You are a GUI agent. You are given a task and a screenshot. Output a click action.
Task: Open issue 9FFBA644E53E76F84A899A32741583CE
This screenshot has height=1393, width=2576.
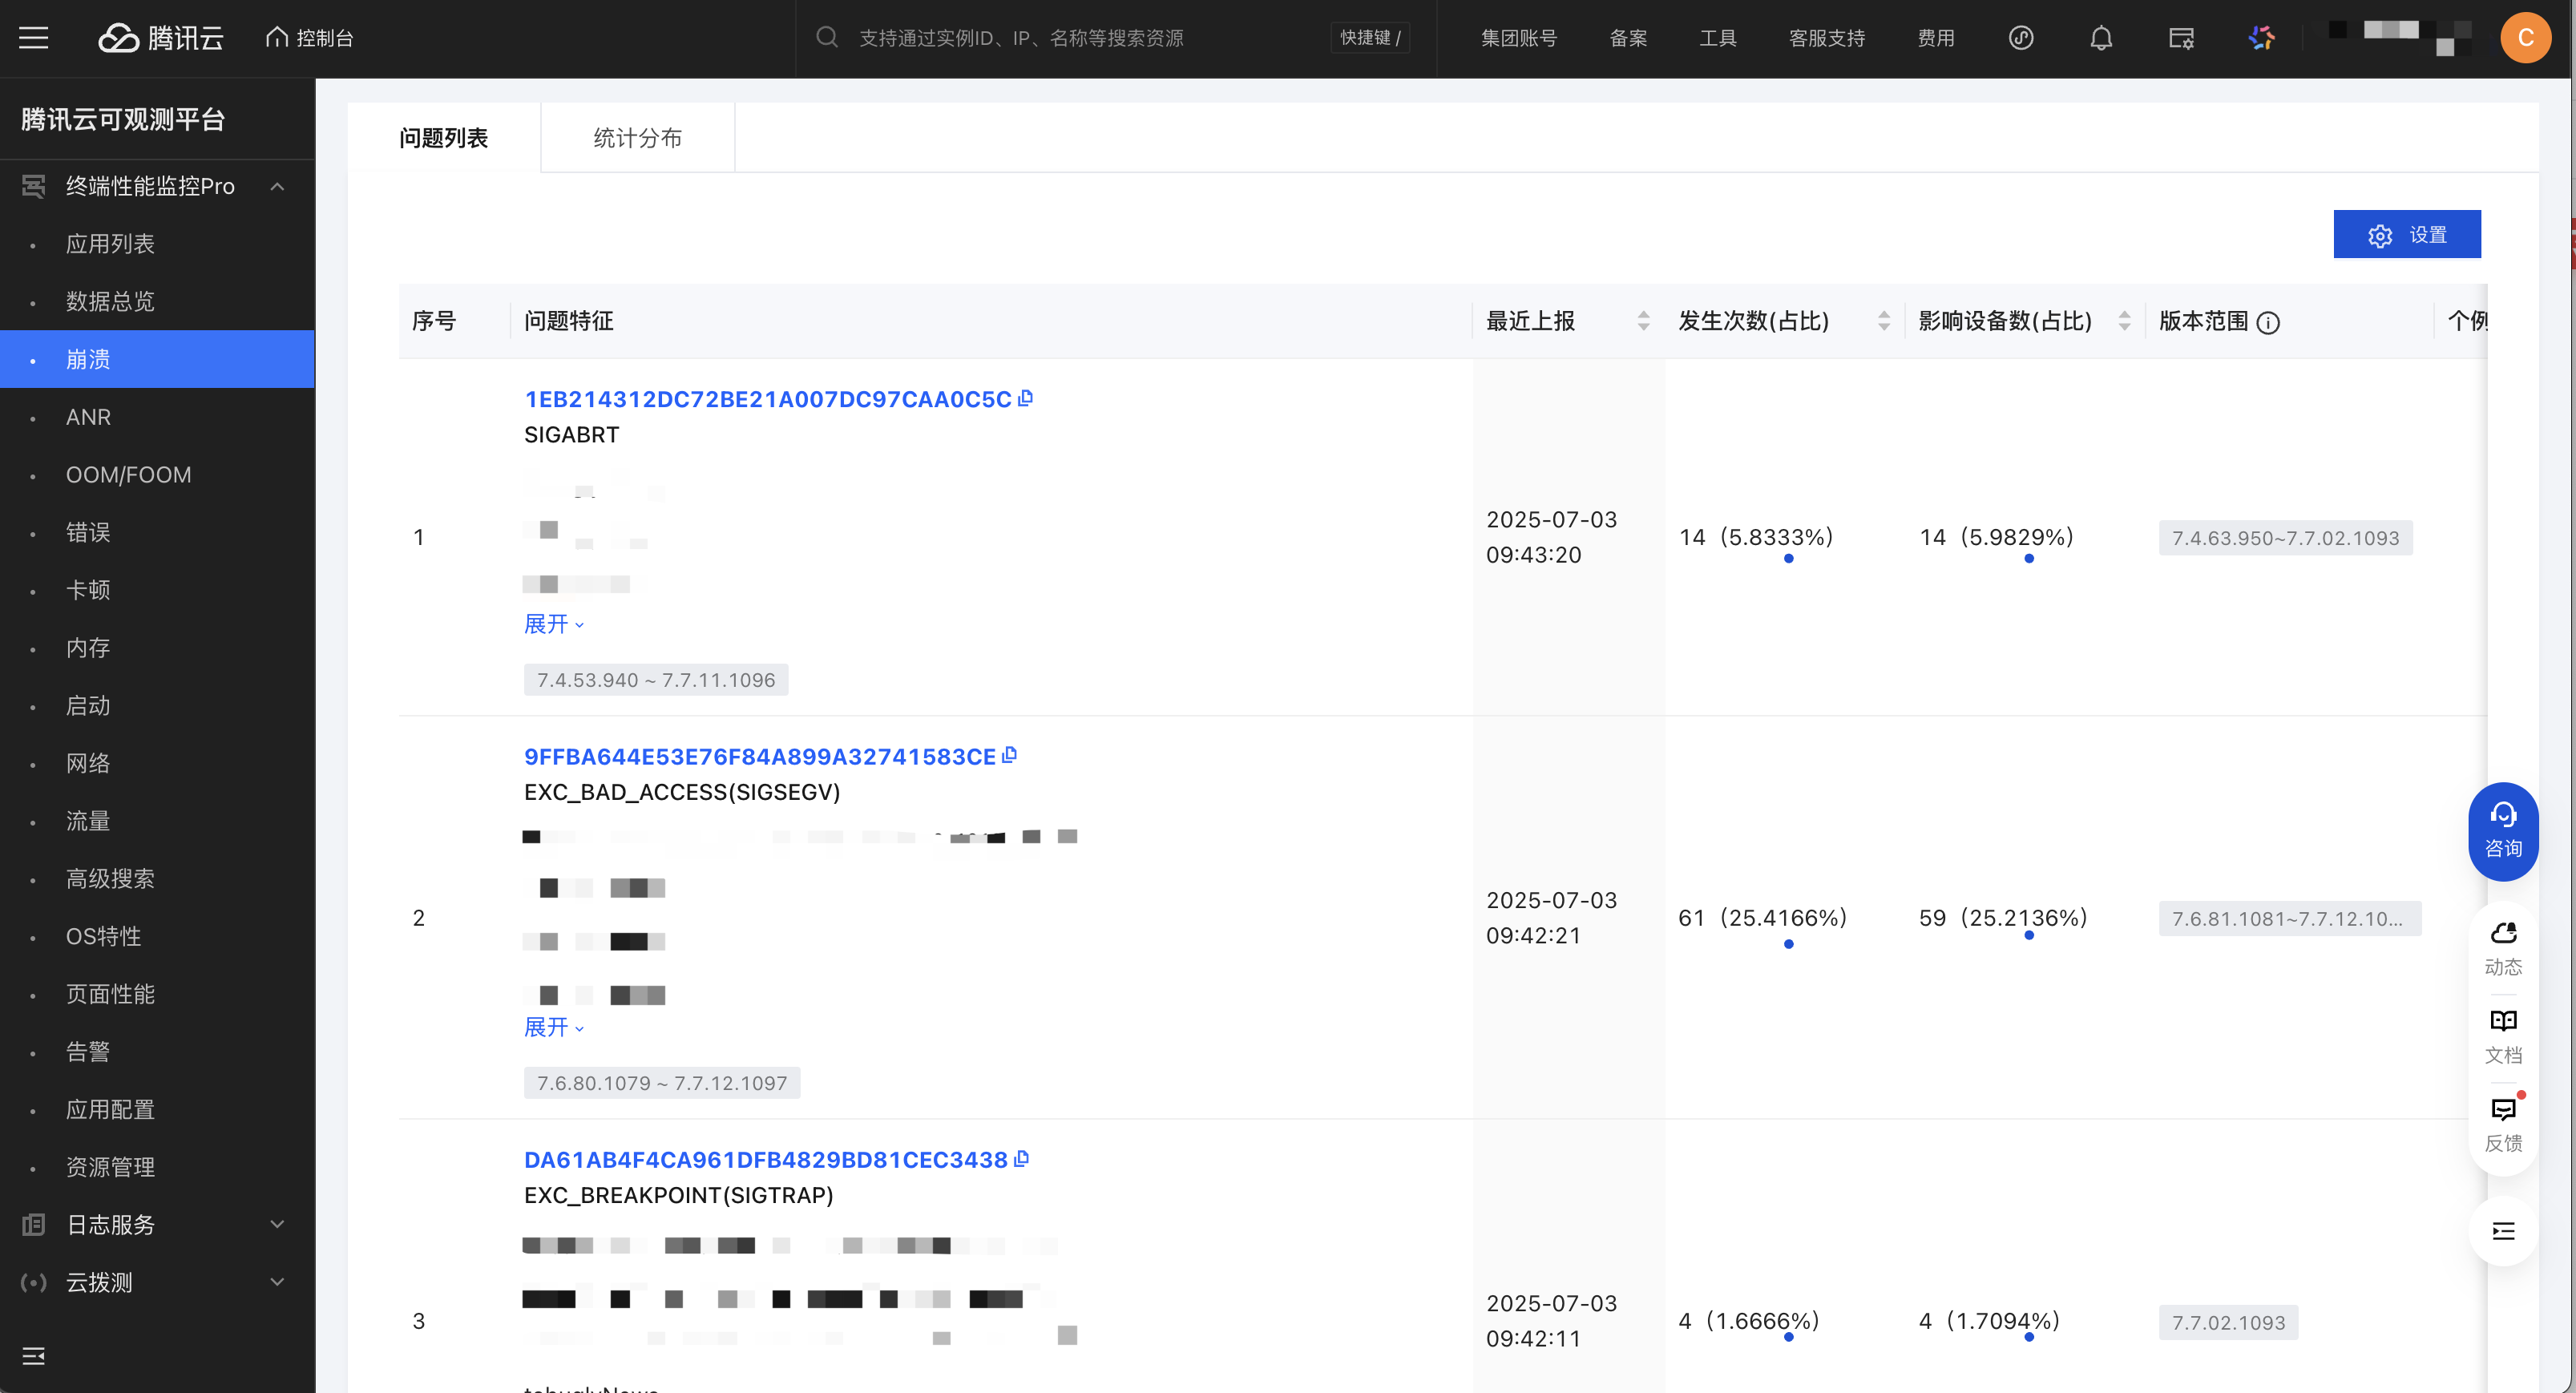point(760,756)
